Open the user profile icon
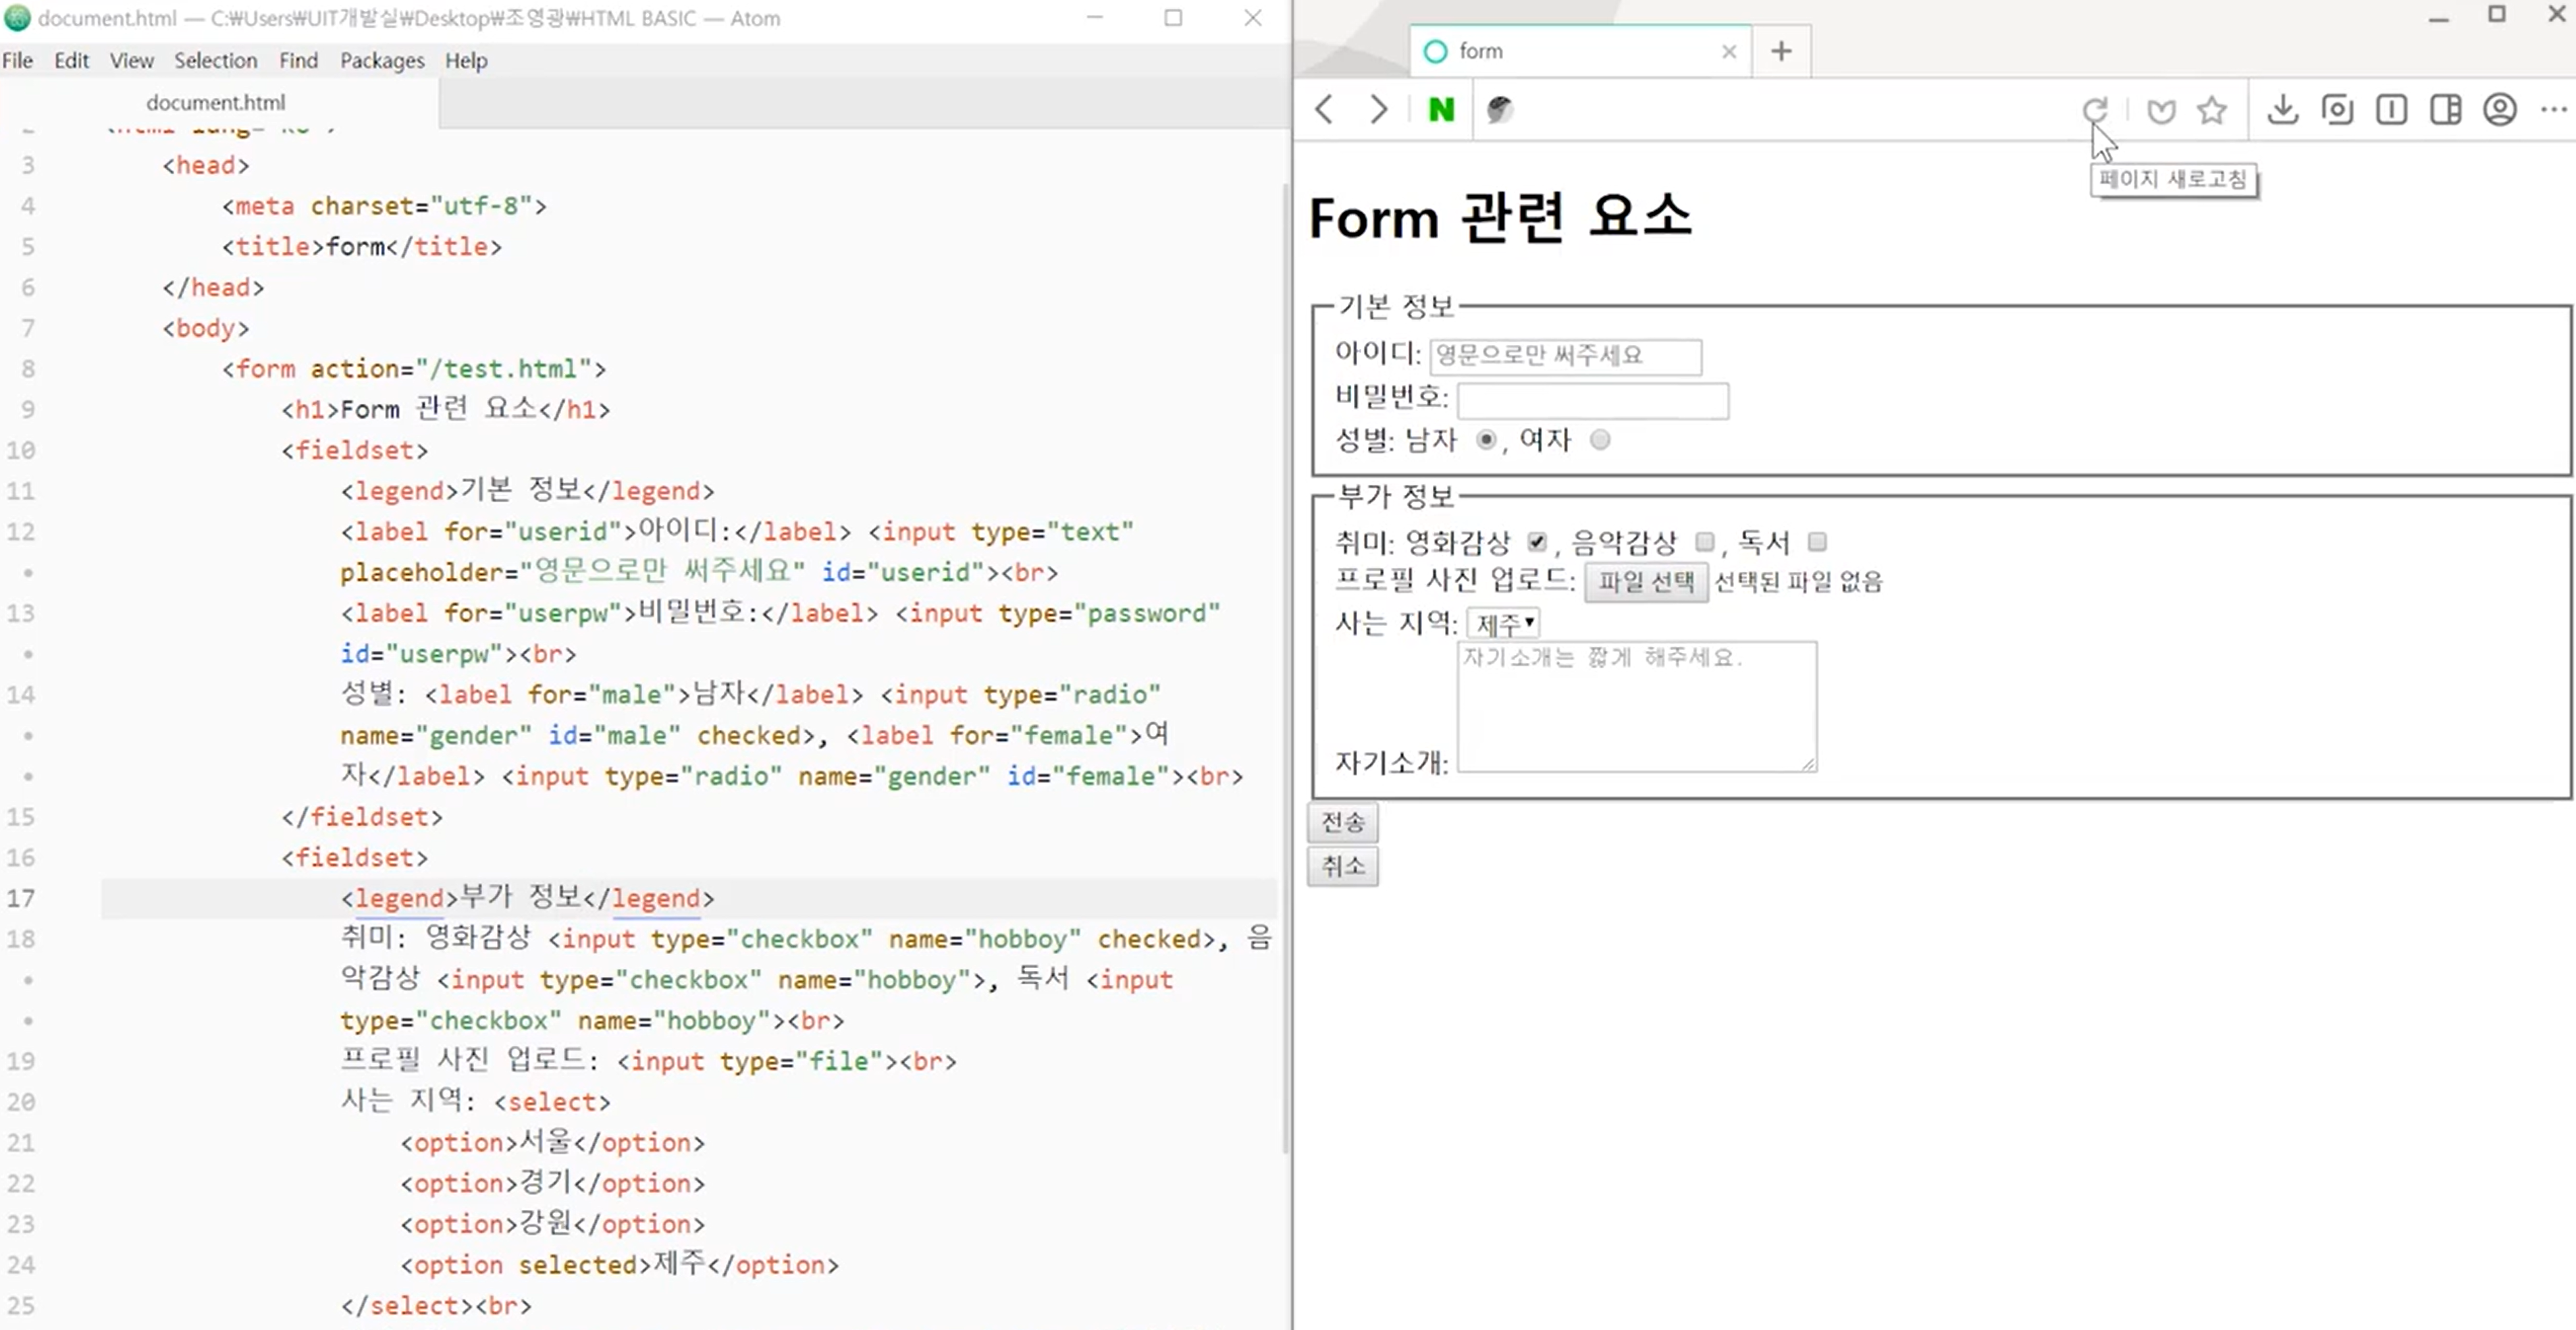Screen dimensions: 2576x1330 [x=2500, y=109]
